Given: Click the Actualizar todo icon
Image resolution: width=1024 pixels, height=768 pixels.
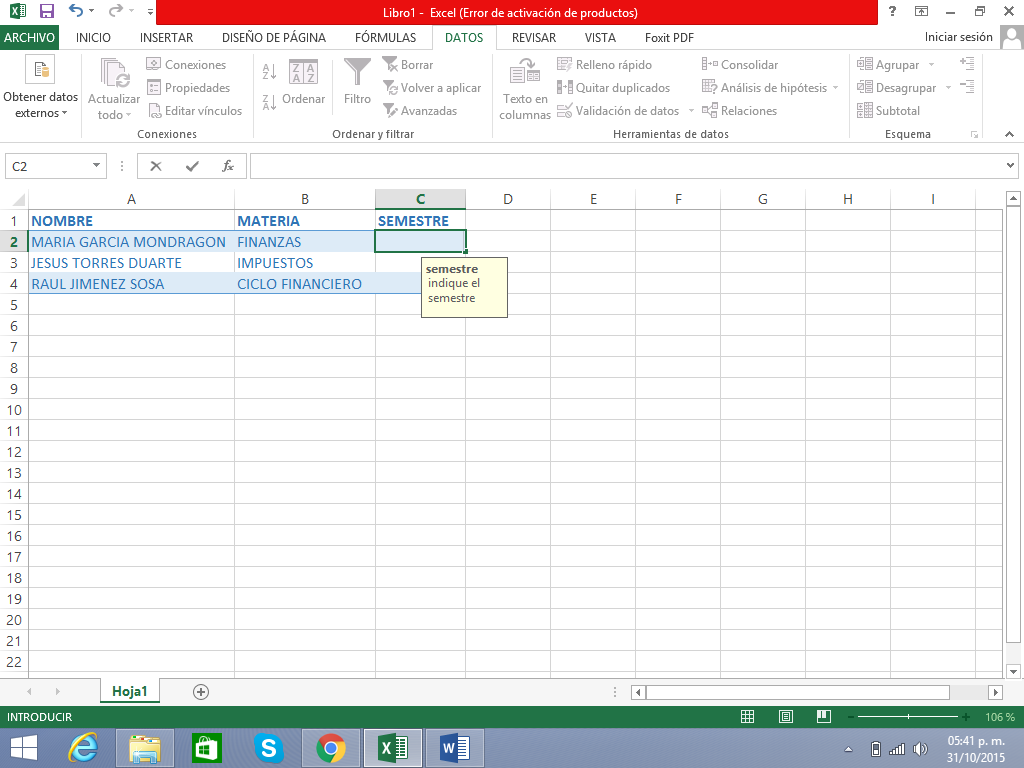Looking at the screenshot, I should pyautogui.click(x=114, y=73).
